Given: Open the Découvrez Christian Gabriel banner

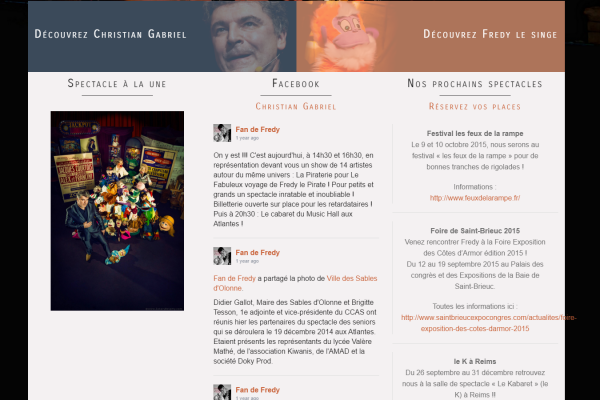Looking at the screenshot, I should point(162,36).
